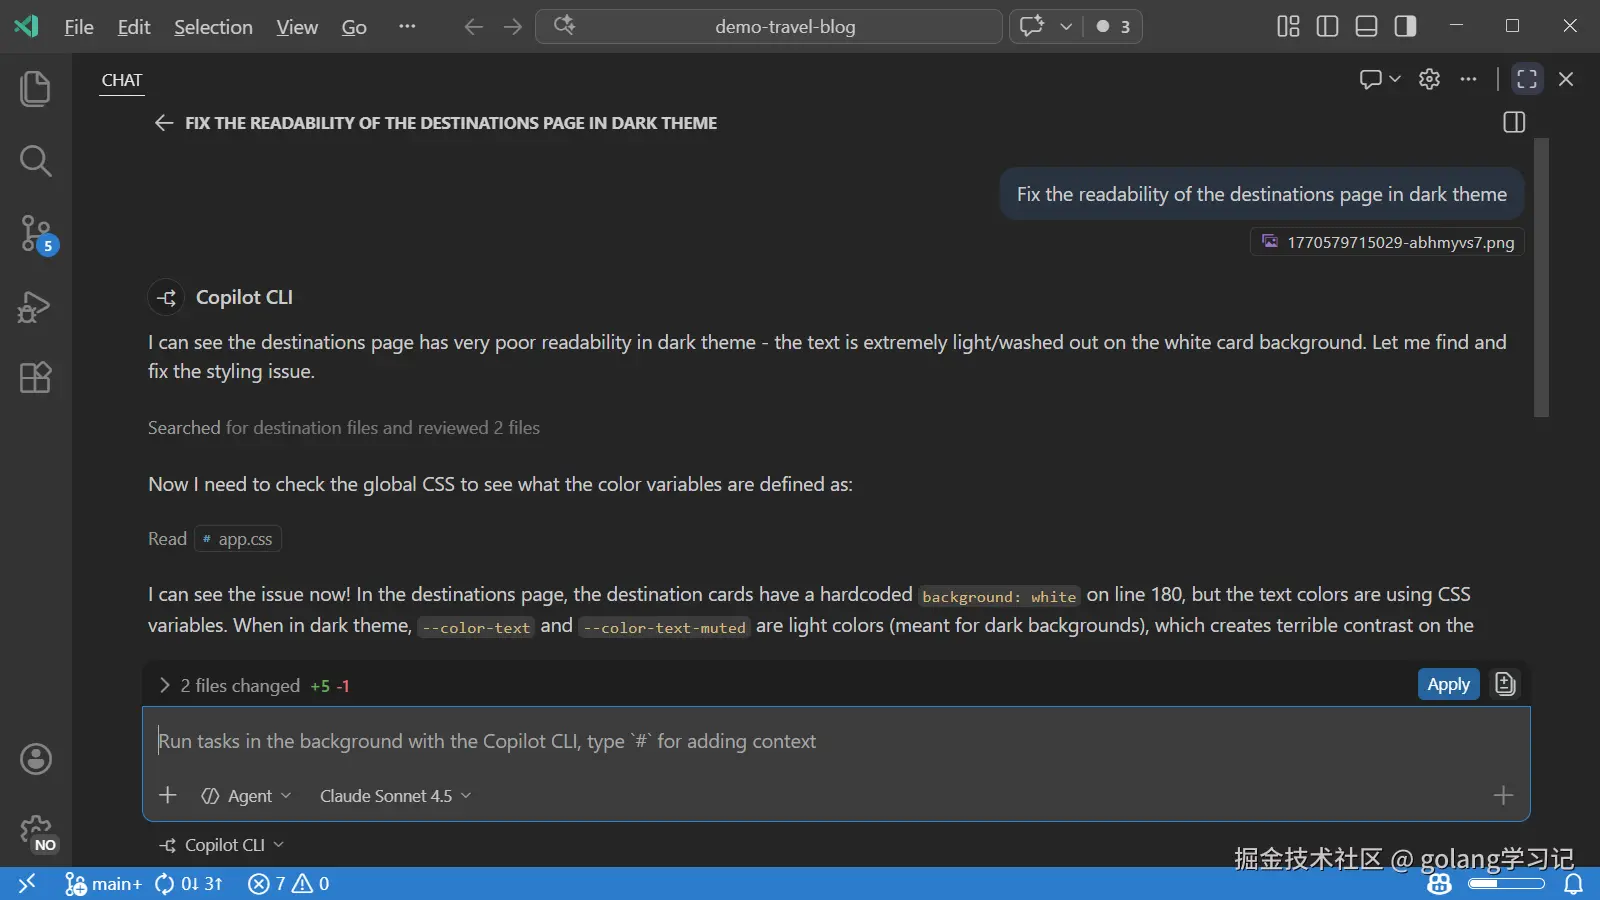The width and height of the screenshot is (1600, 900).
Task: Open the Run and Debug view
Action: (x=35, y=306)
